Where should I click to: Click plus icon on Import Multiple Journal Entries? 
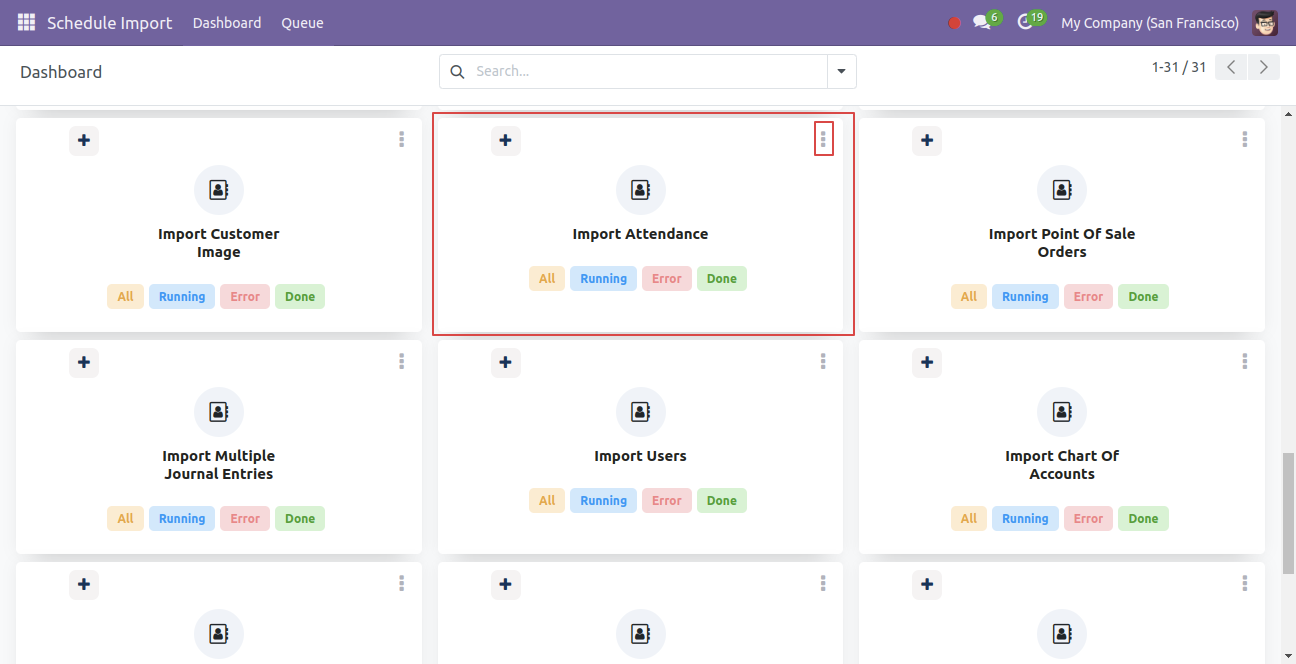tap(84, 363)
